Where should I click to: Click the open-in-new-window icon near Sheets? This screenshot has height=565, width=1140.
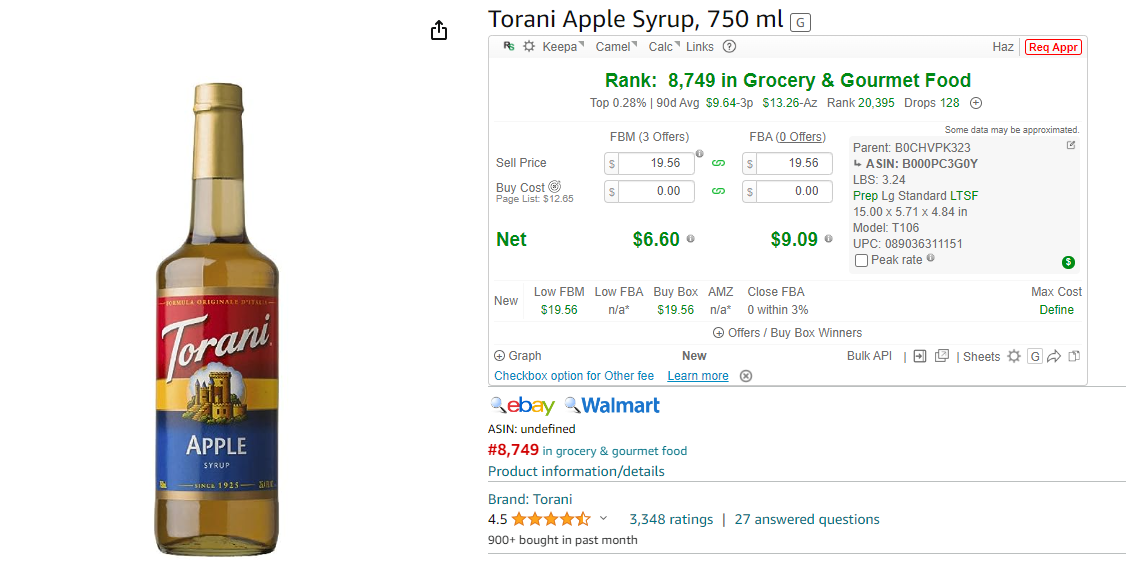pos(942,356)
